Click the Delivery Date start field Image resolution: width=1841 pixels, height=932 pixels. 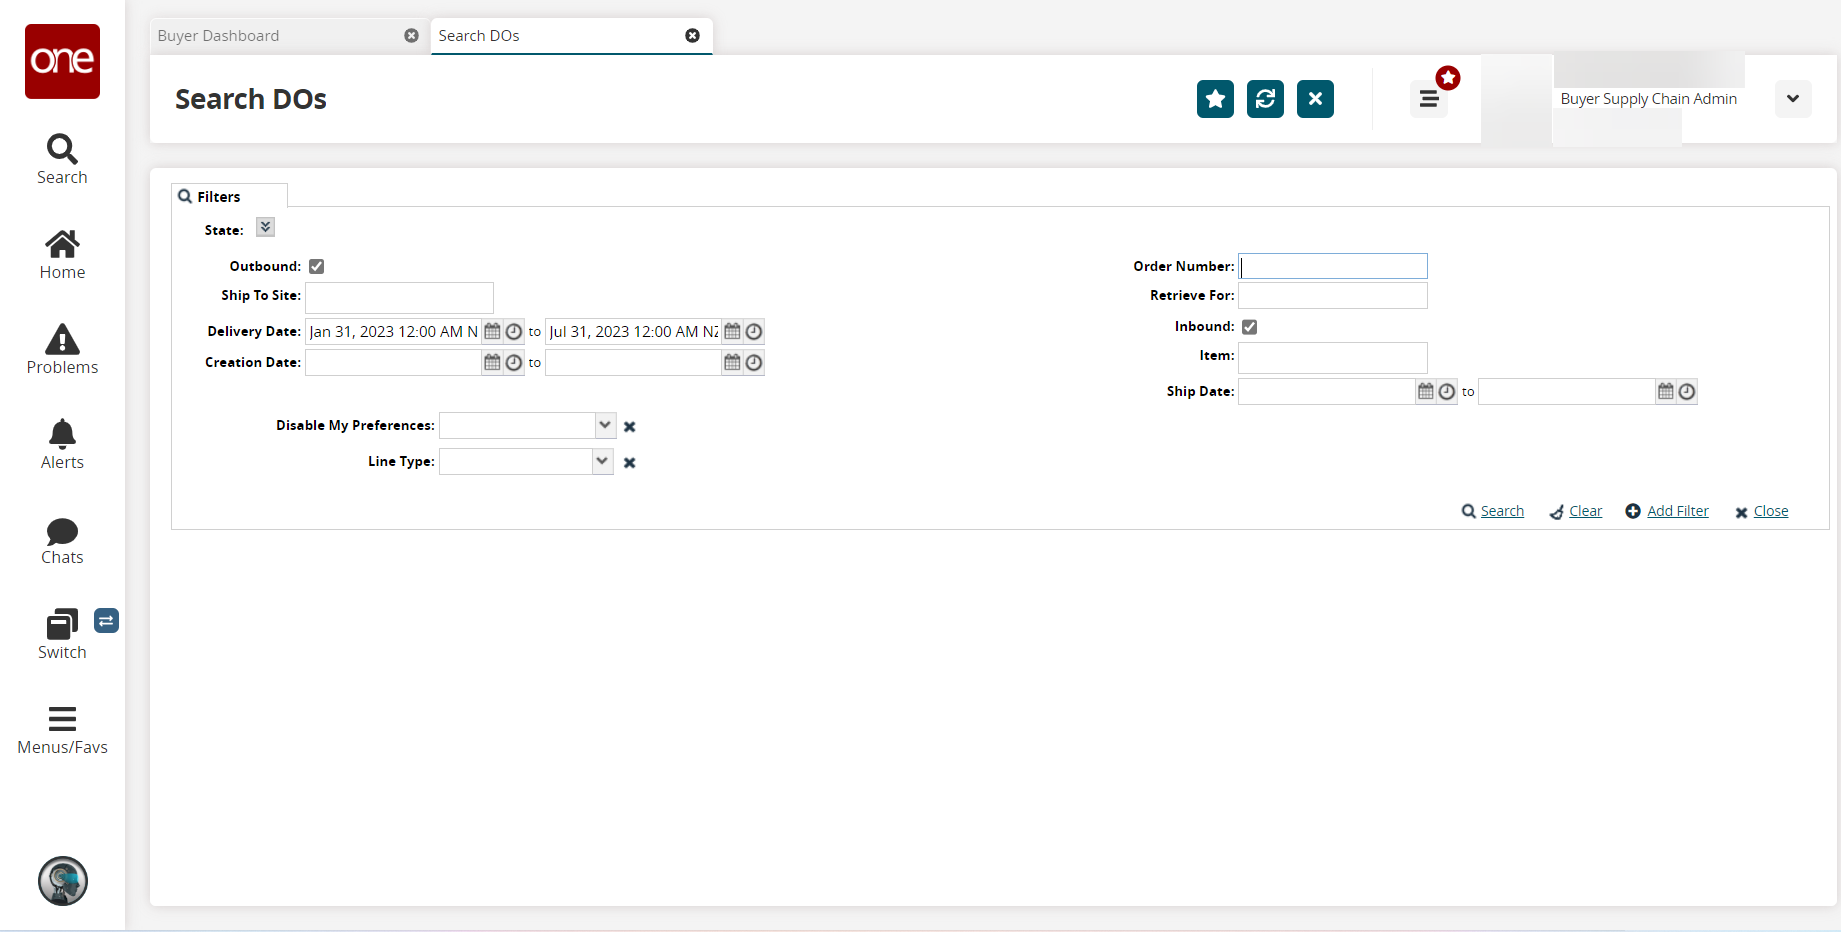click(x=393, y=331)
